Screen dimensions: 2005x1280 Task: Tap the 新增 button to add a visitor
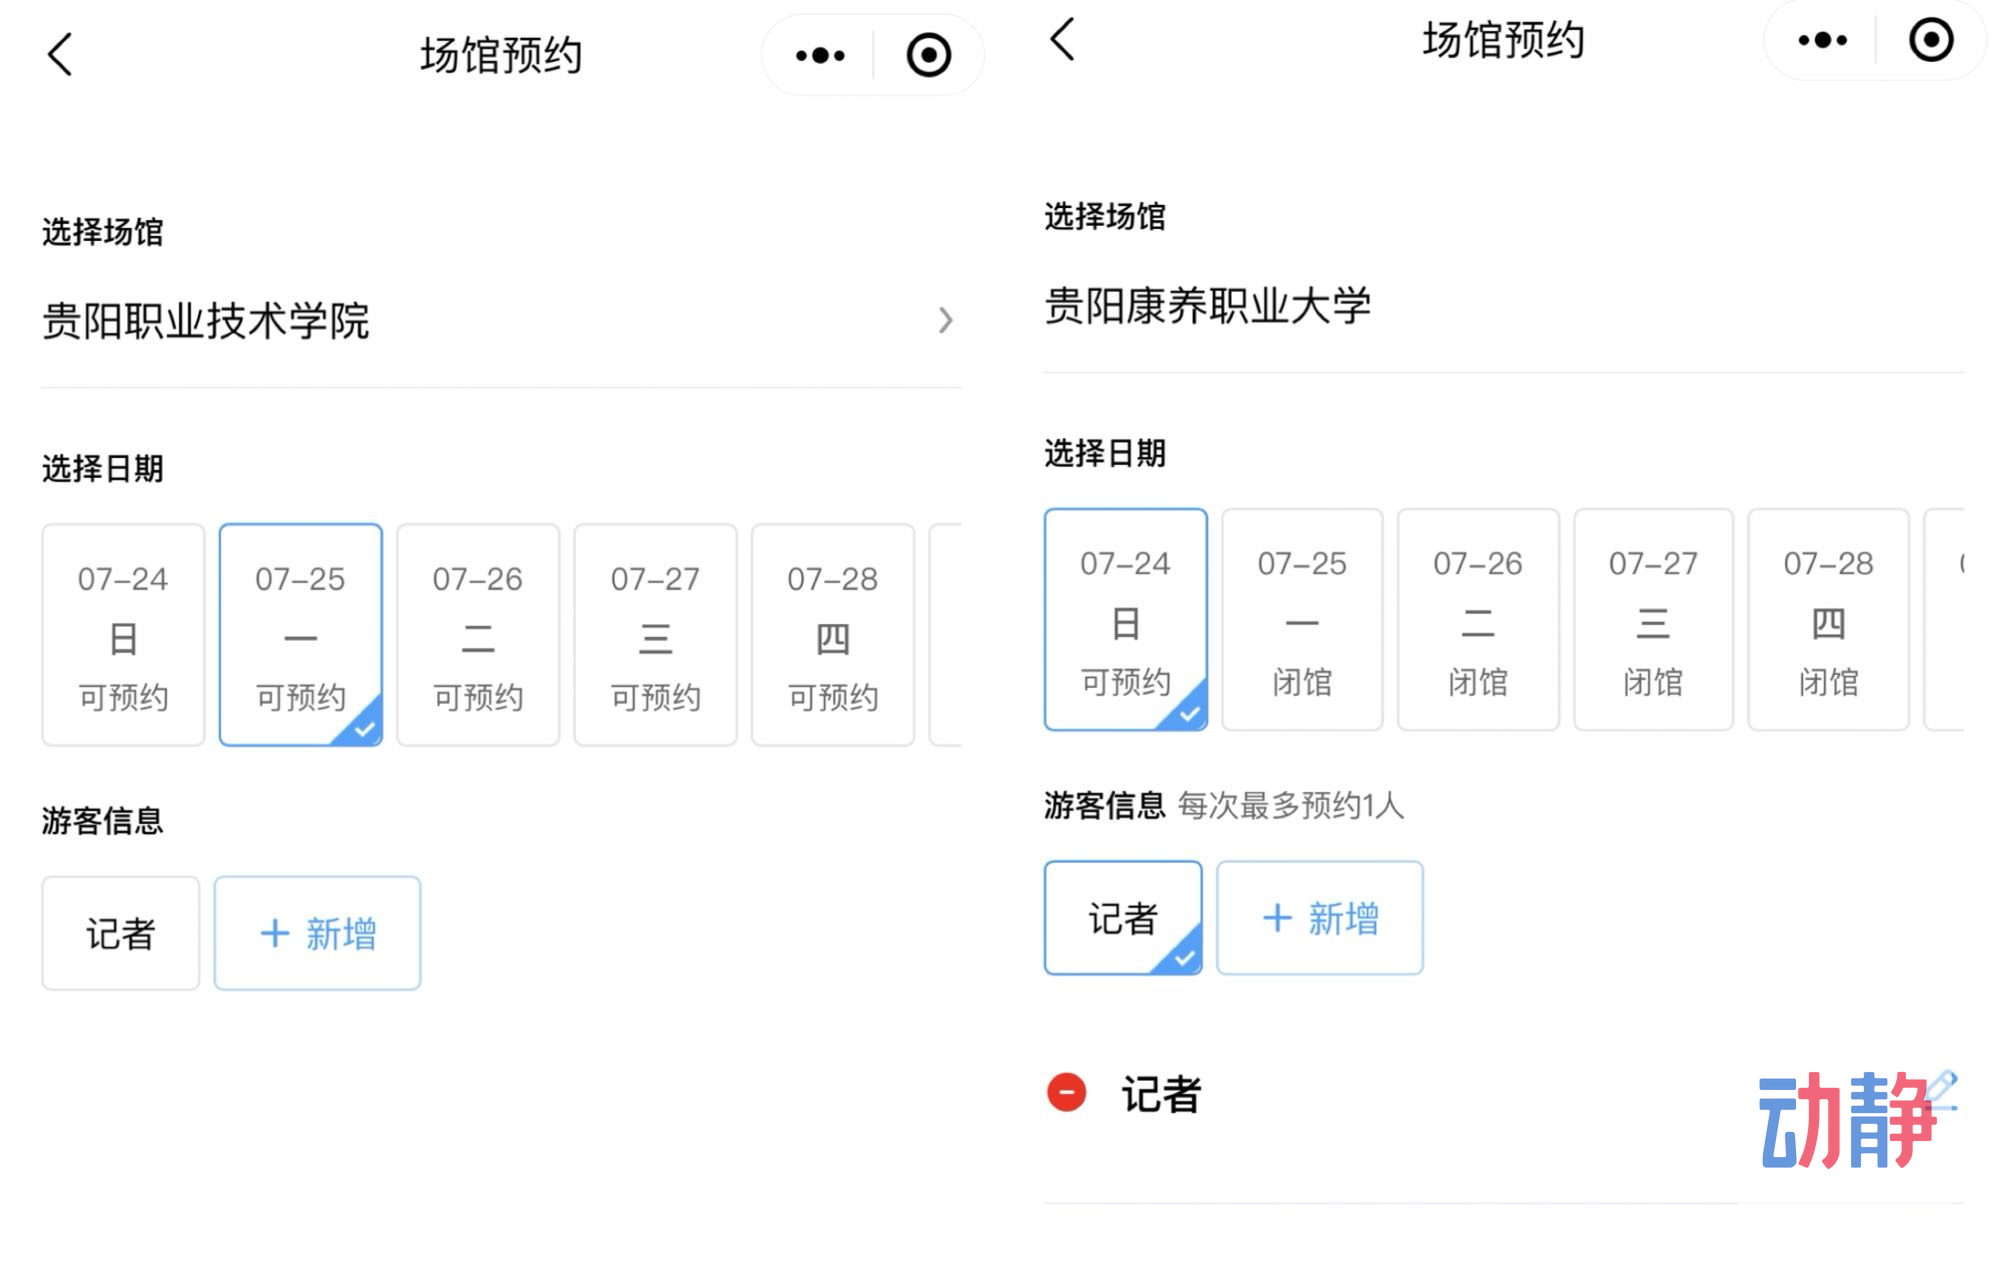pyautogui.click(x=316, y=931)
